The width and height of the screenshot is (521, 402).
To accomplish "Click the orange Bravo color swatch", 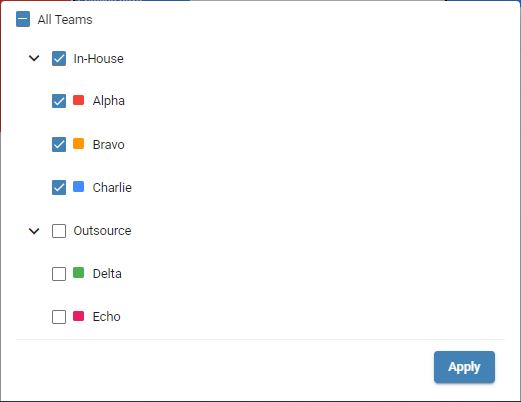I will 79,144.
